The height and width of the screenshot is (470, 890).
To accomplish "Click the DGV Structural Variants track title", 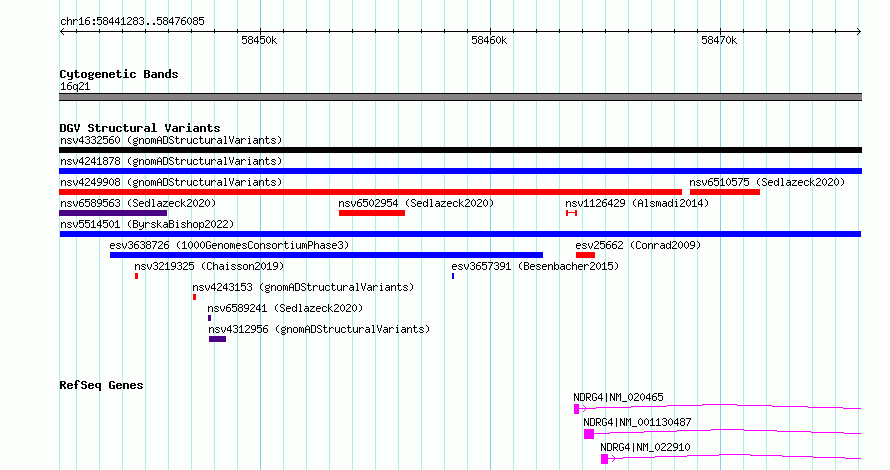I will (x=140, y=128).
